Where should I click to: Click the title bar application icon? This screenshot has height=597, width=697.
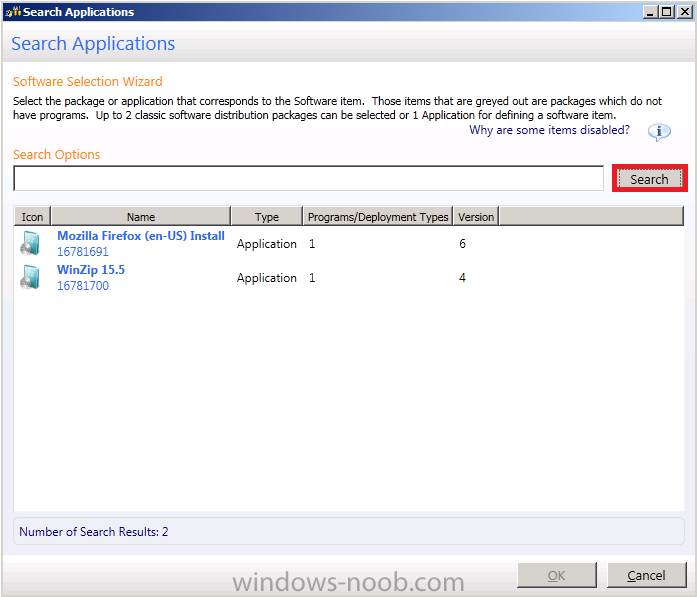pyautogui.click(x=13, y=12)
